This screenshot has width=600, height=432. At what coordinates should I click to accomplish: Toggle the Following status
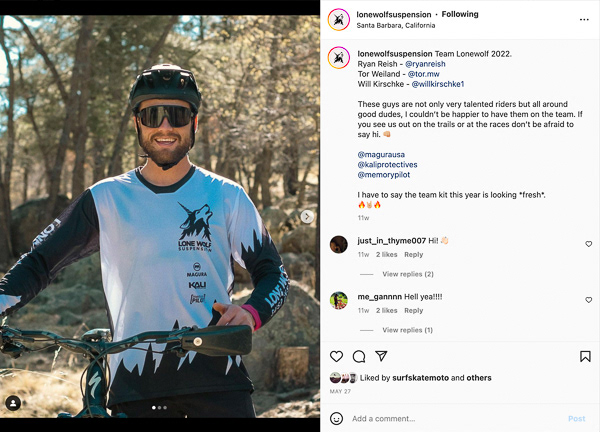(460, 14)
